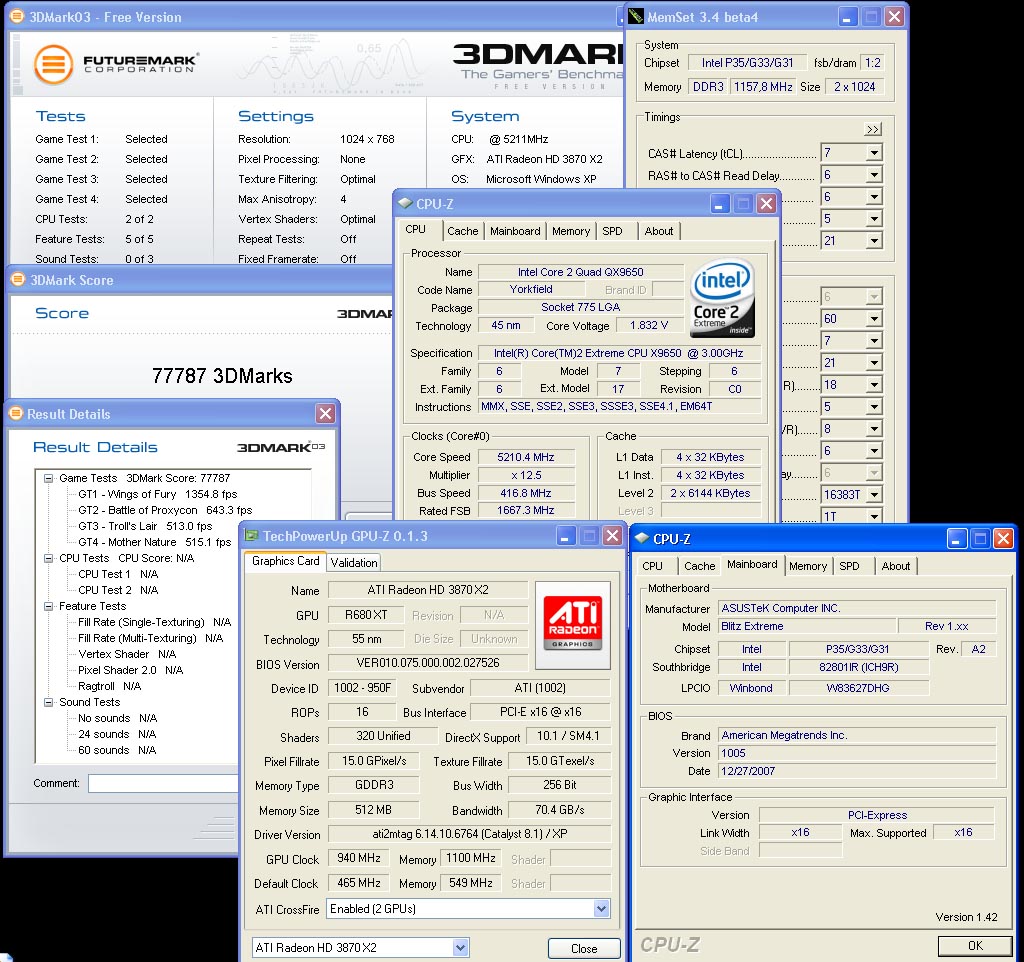
Task: Click the ATI Radeon Graphics logo
Action: point(573,626)
